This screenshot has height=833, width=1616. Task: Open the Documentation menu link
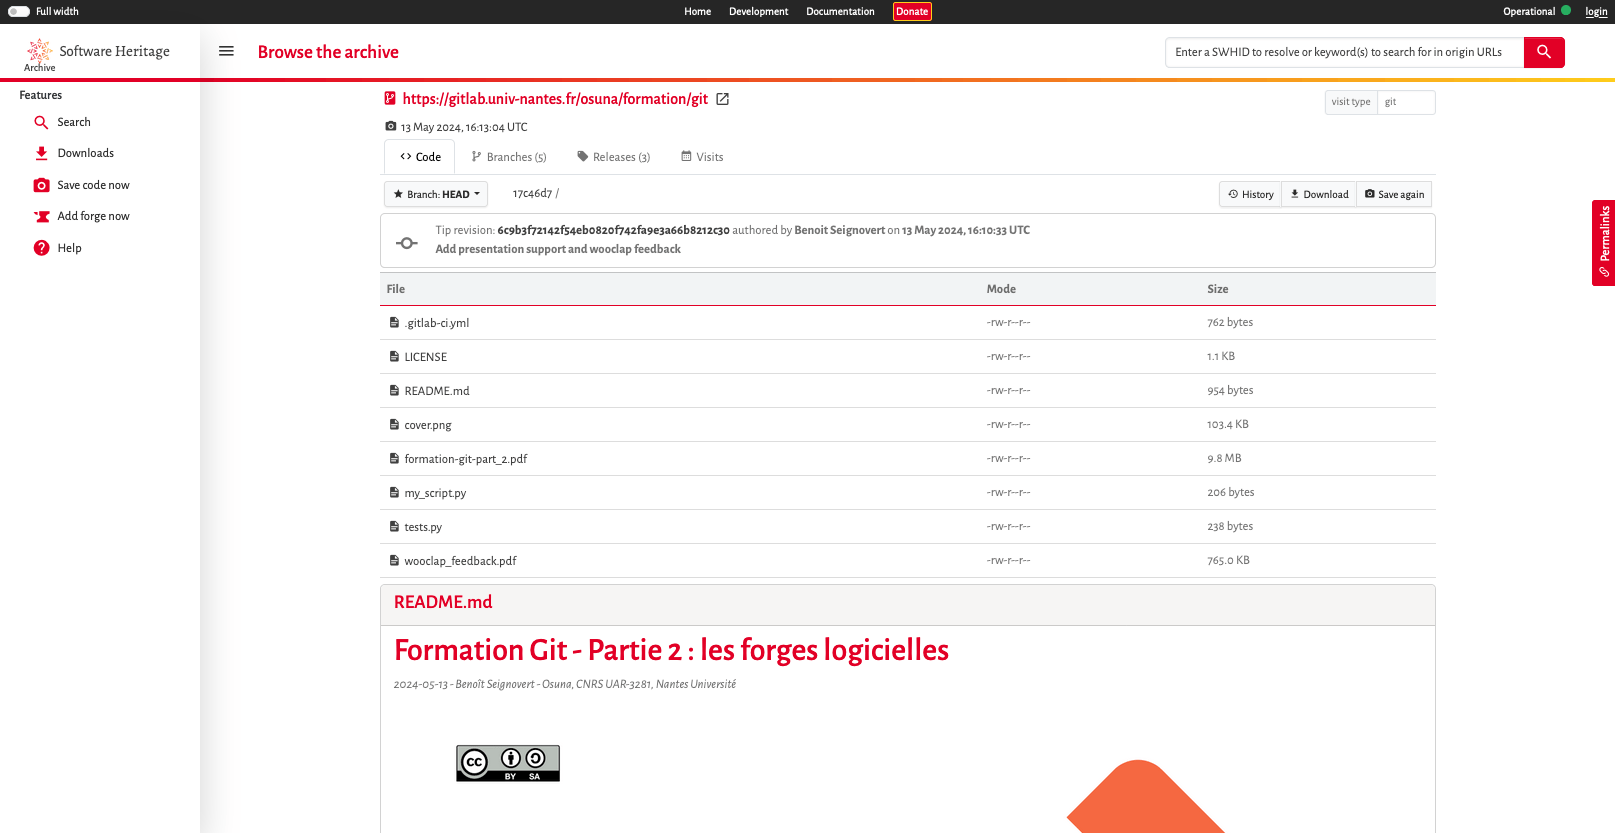click(840, 12)
